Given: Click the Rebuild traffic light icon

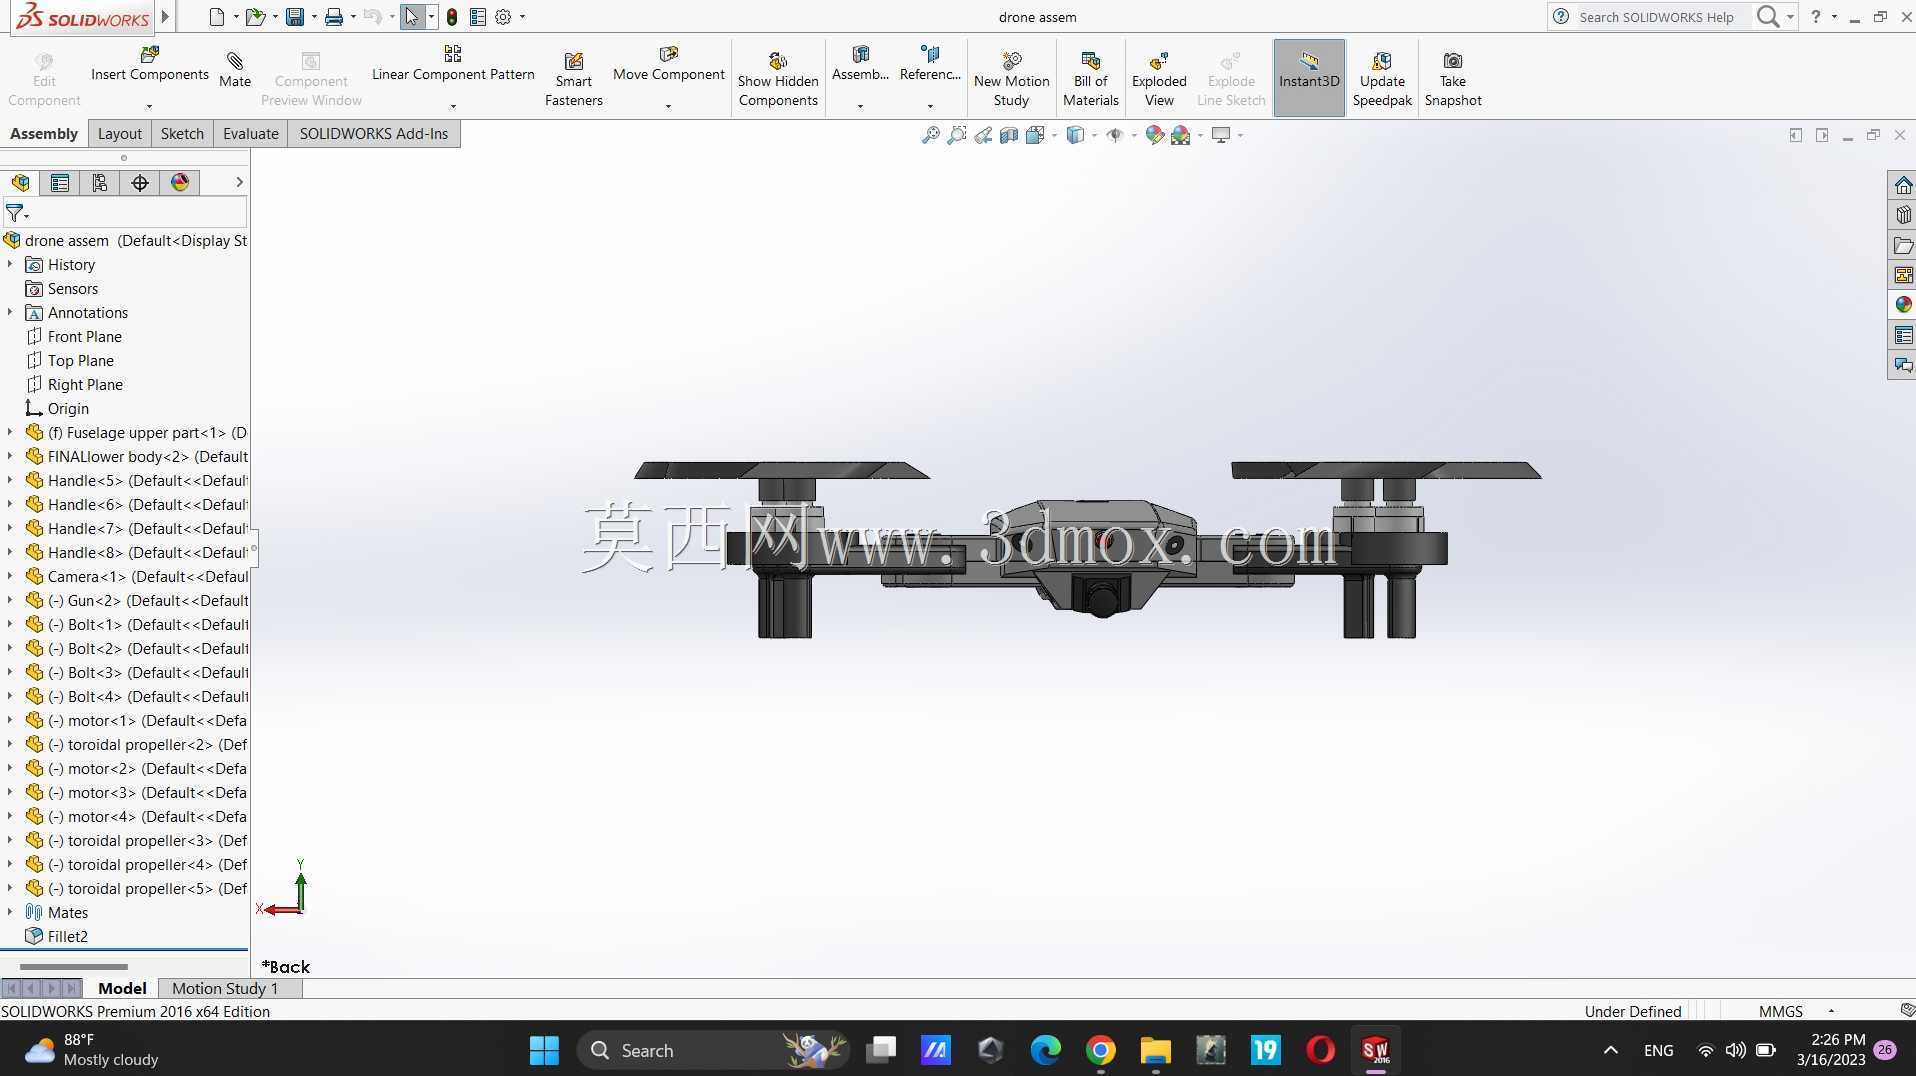Looking at the screenshot, I should pos(452,17).
